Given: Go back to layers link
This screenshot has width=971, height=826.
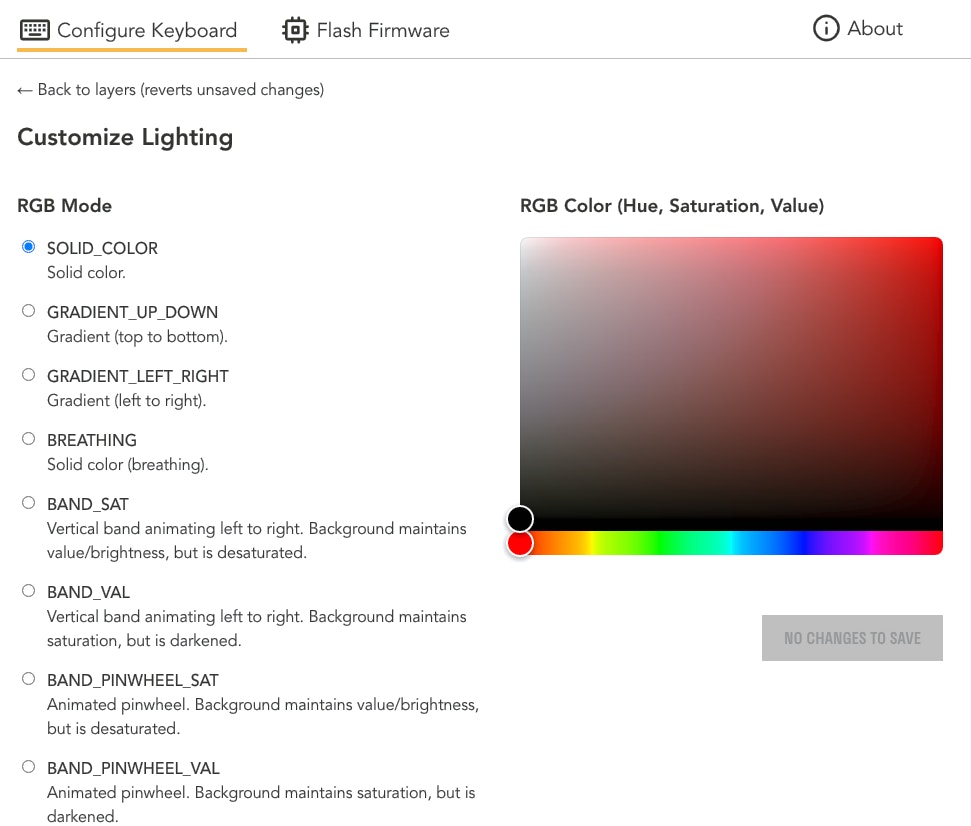Looking at the screenshot, I should [x=171, y=90].
